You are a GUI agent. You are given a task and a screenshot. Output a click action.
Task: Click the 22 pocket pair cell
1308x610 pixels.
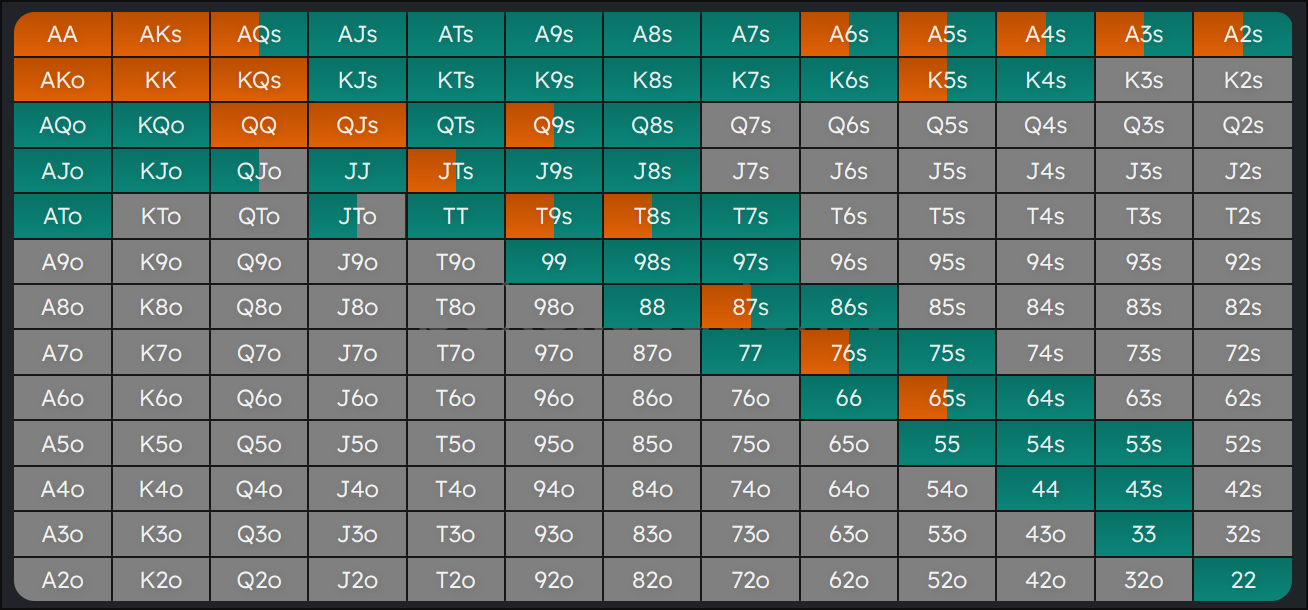[x=1243, y=580]
